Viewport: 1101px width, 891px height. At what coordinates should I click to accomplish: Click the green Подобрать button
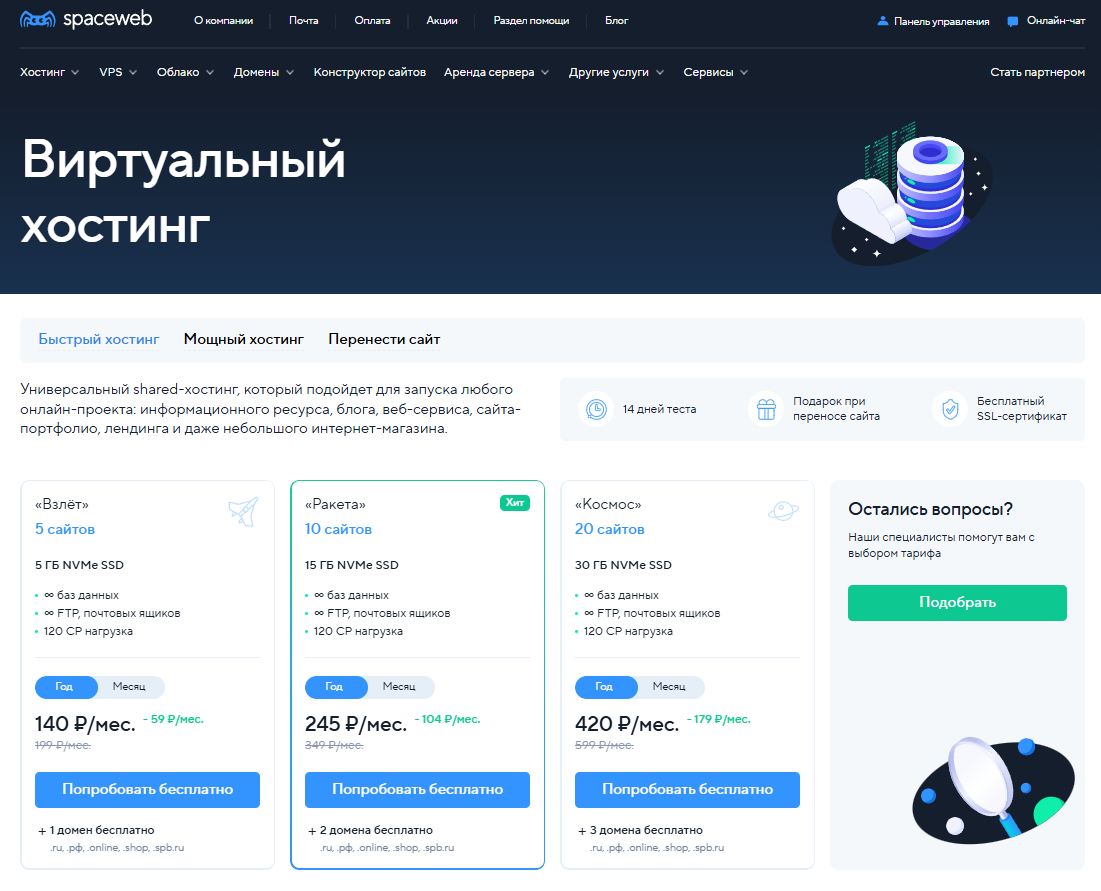coord(957,602)
